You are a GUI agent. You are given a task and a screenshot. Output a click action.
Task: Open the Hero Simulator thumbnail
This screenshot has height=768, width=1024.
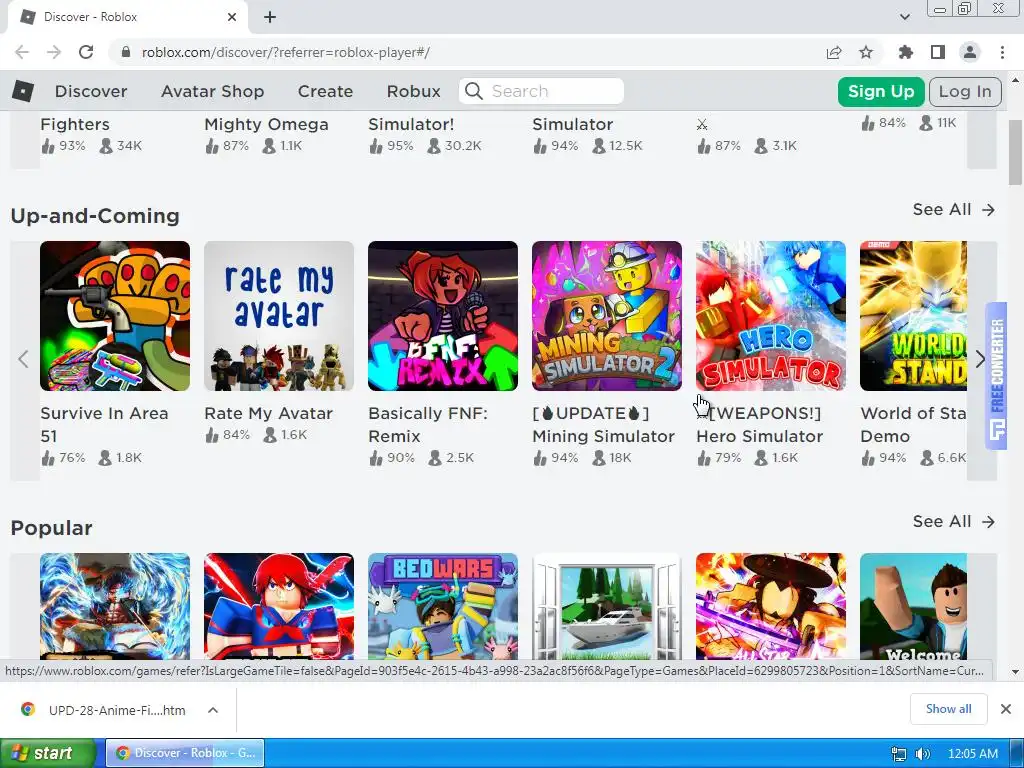point(771,316)
